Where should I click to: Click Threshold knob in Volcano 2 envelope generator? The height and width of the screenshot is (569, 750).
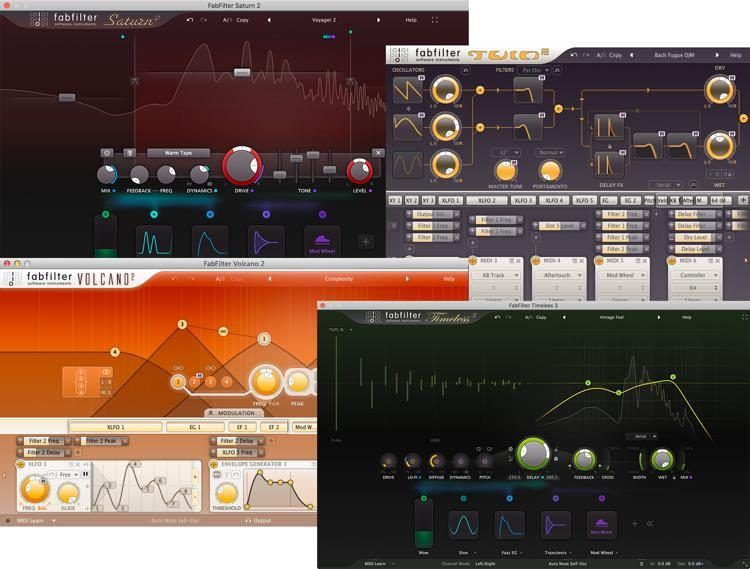[x=226, y=493]
